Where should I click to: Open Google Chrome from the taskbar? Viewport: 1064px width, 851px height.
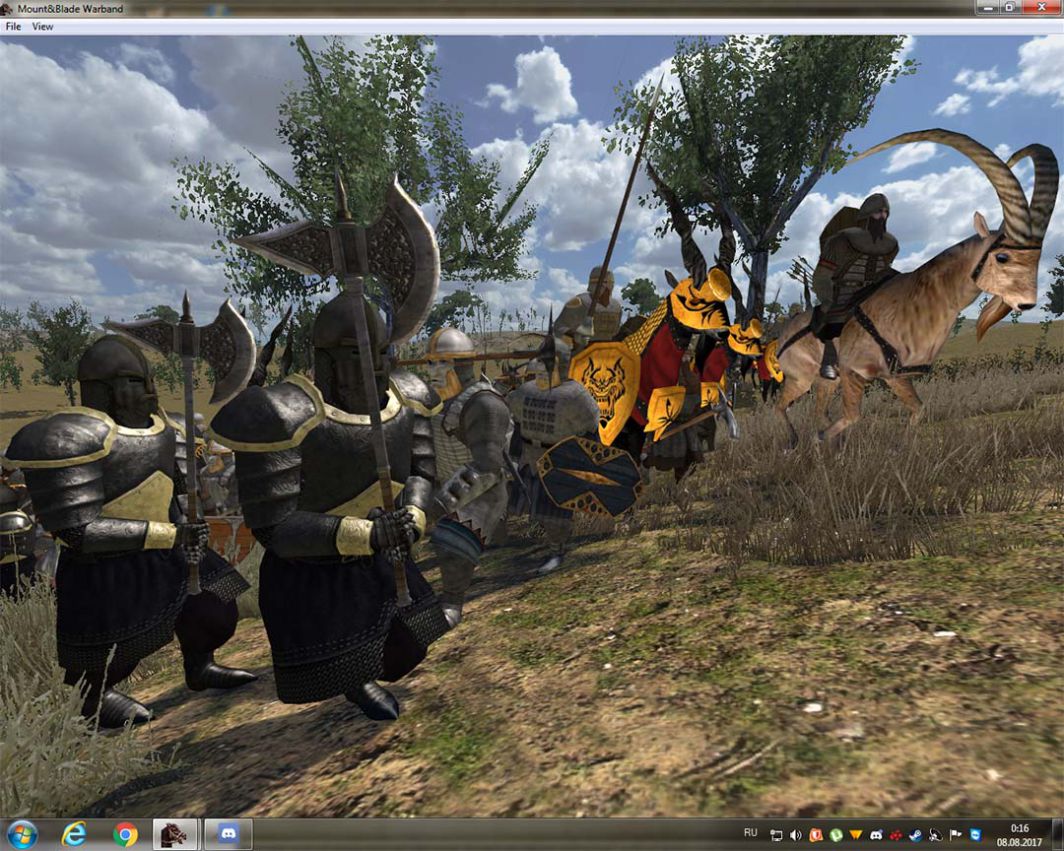coord(125,834)
